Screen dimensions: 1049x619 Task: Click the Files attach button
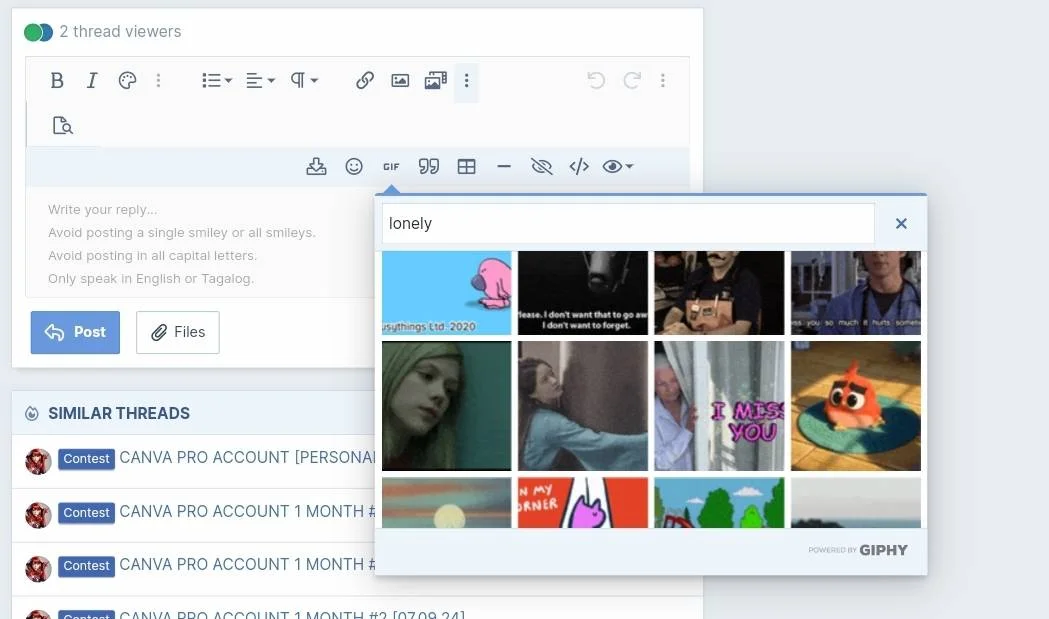[x=178, y=332]
